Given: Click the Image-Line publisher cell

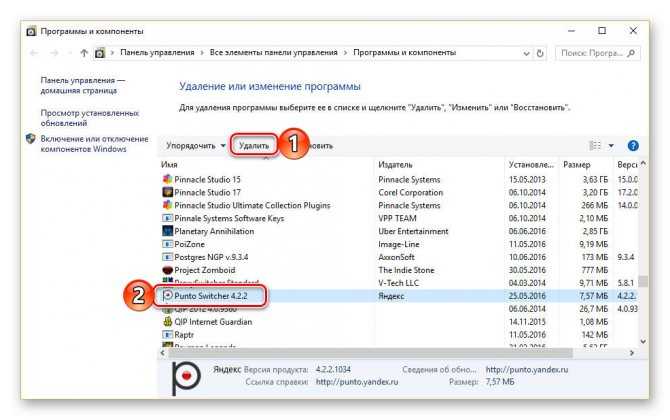Looking at the screenshot, I should pyautogui.click(x=399, y=244).
